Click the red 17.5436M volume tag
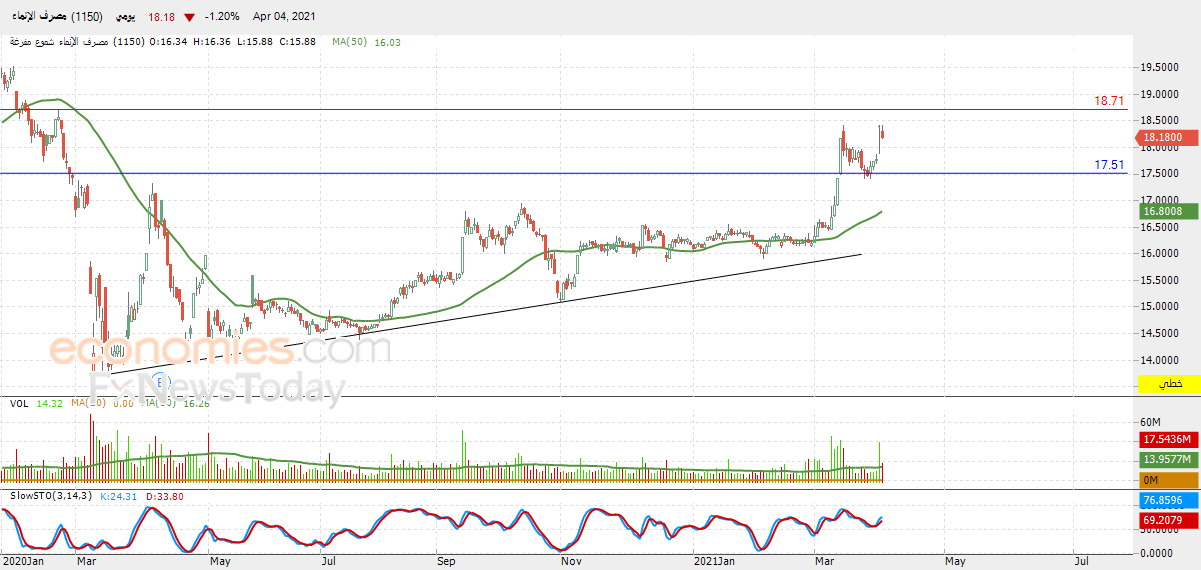Screen dimensions: 1201x570 (1165, 439)
